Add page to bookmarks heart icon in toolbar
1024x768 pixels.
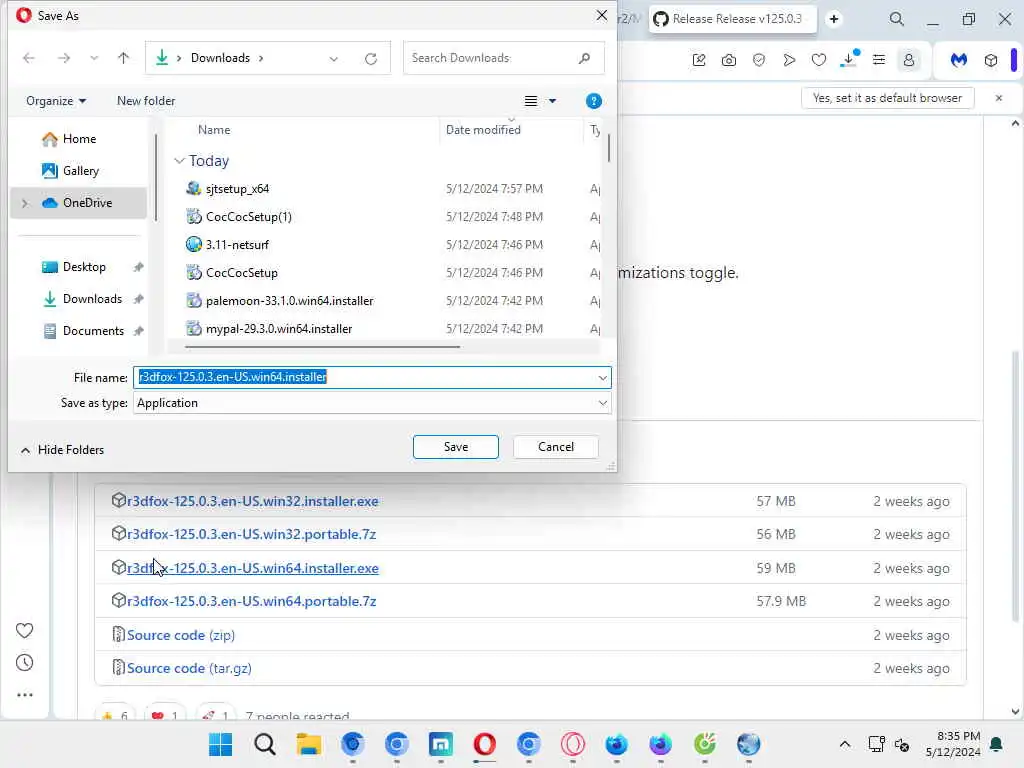pyautogui.click(x=818, y=60)
